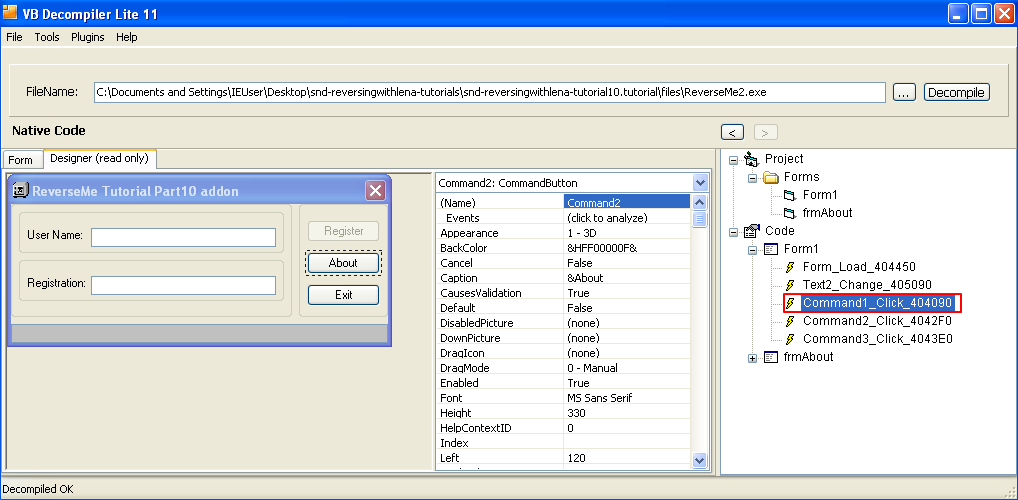Switch to the Designer (read only) tab

coord(99,158)
